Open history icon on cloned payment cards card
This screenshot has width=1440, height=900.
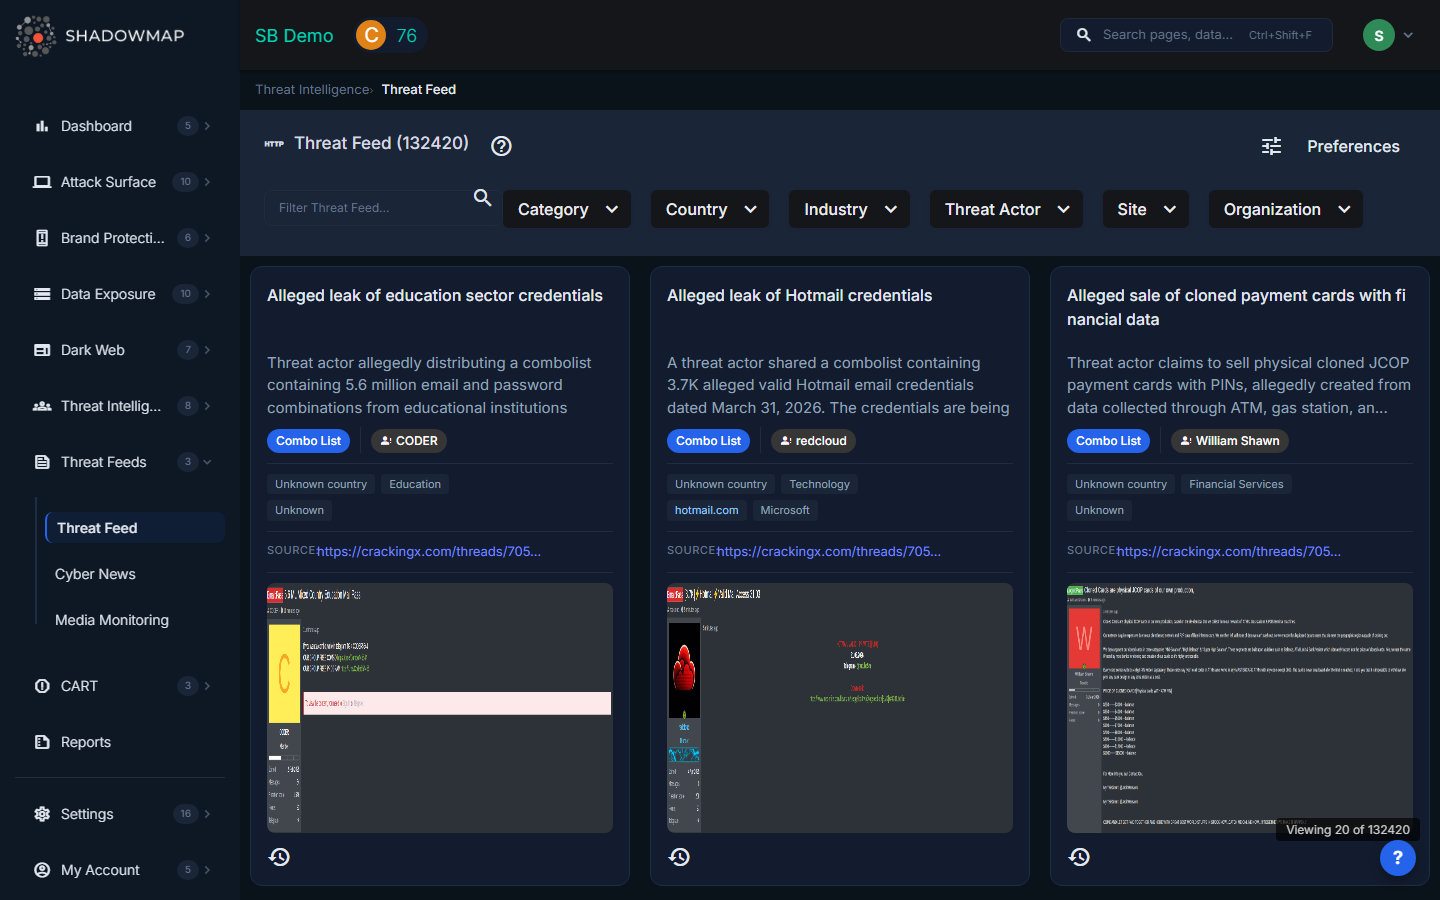[1080, 857]
